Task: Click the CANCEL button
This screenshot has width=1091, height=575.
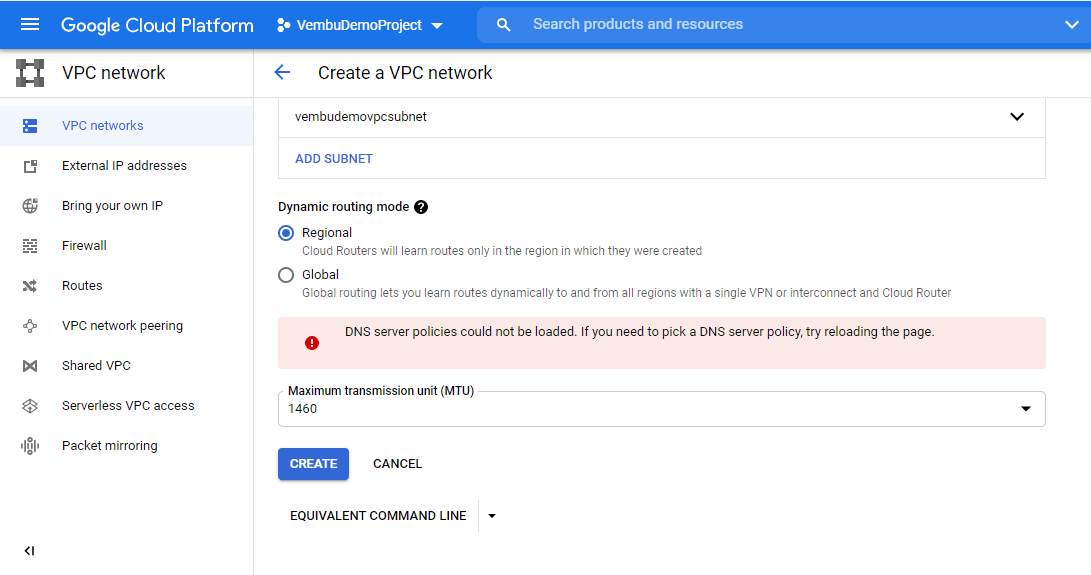Action: pos(397,464)
